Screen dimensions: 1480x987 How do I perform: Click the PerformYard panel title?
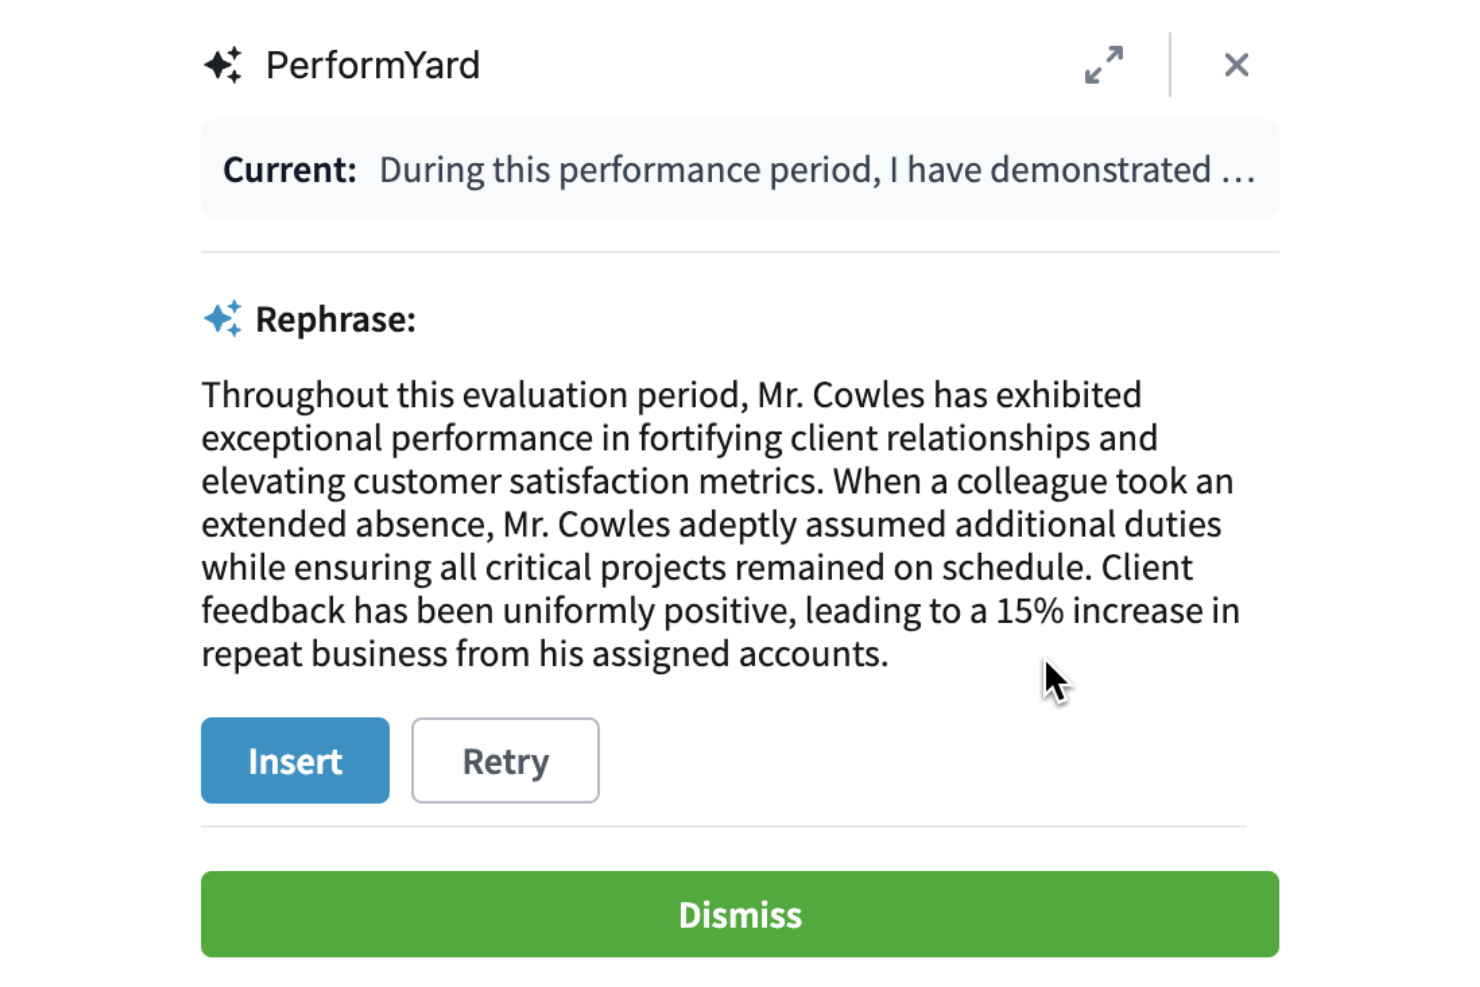coord(372,66)
